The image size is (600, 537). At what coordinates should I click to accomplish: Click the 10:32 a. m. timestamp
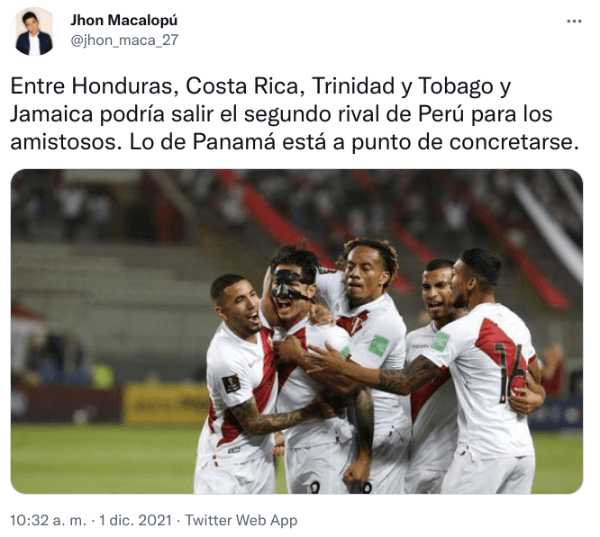[x=48, y=520]
